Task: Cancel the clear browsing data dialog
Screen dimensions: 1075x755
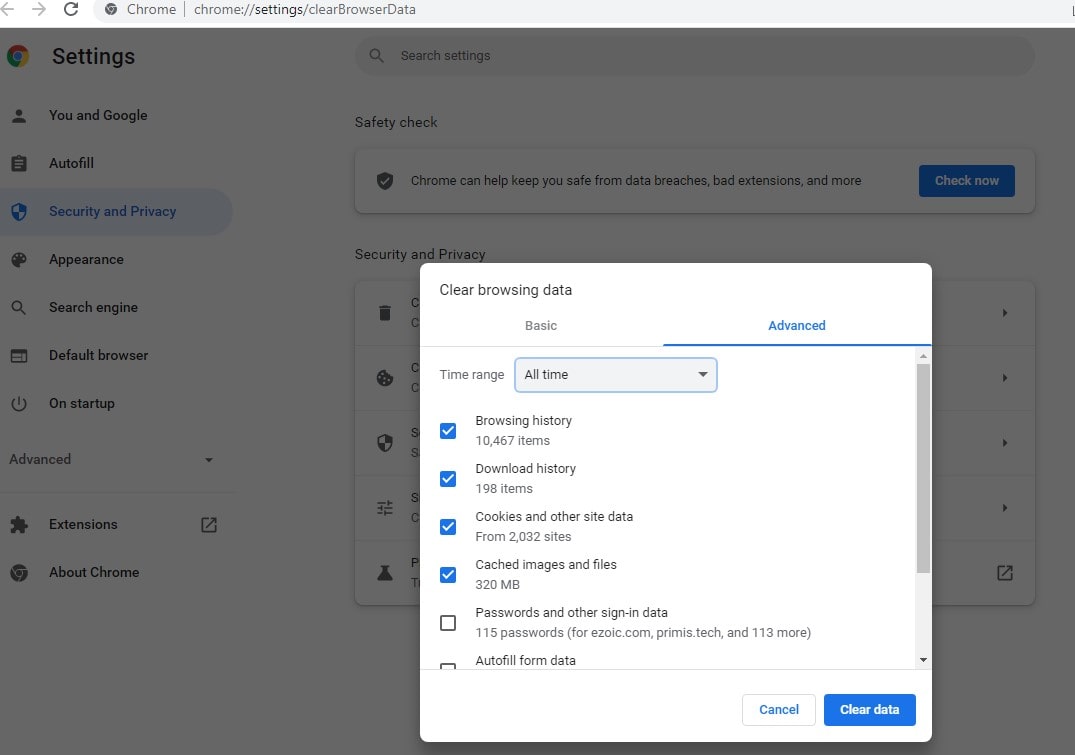Action: 778,709
